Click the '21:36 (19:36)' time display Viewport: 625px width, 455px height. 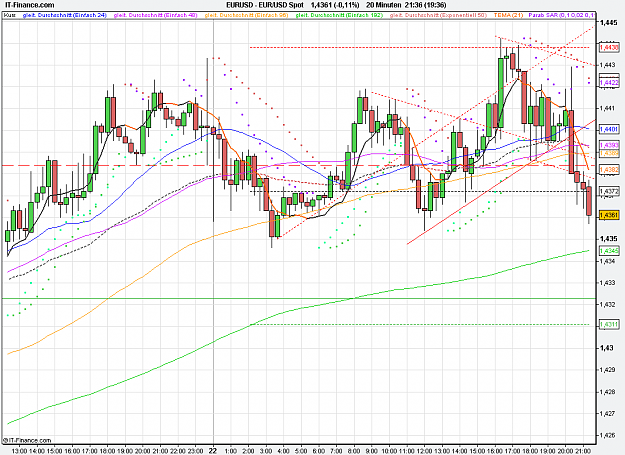click(425, 5)
